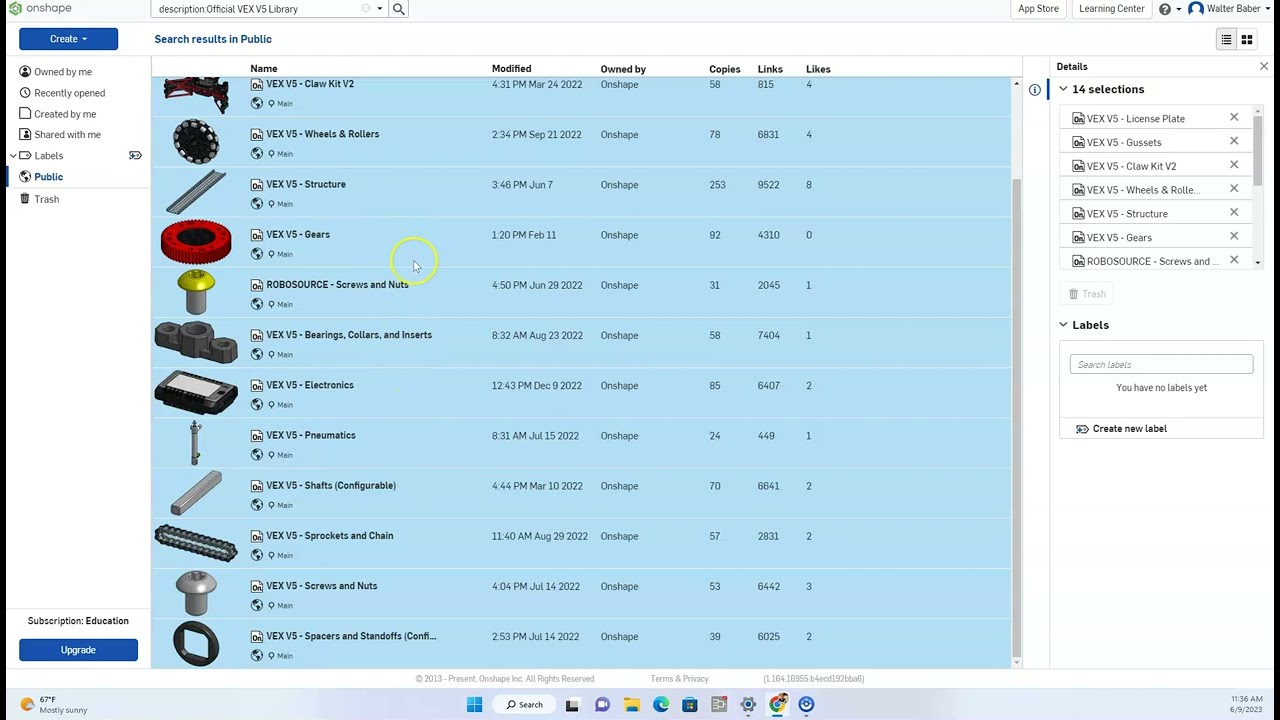Click the create label icon beside Labels

point(135,156)
